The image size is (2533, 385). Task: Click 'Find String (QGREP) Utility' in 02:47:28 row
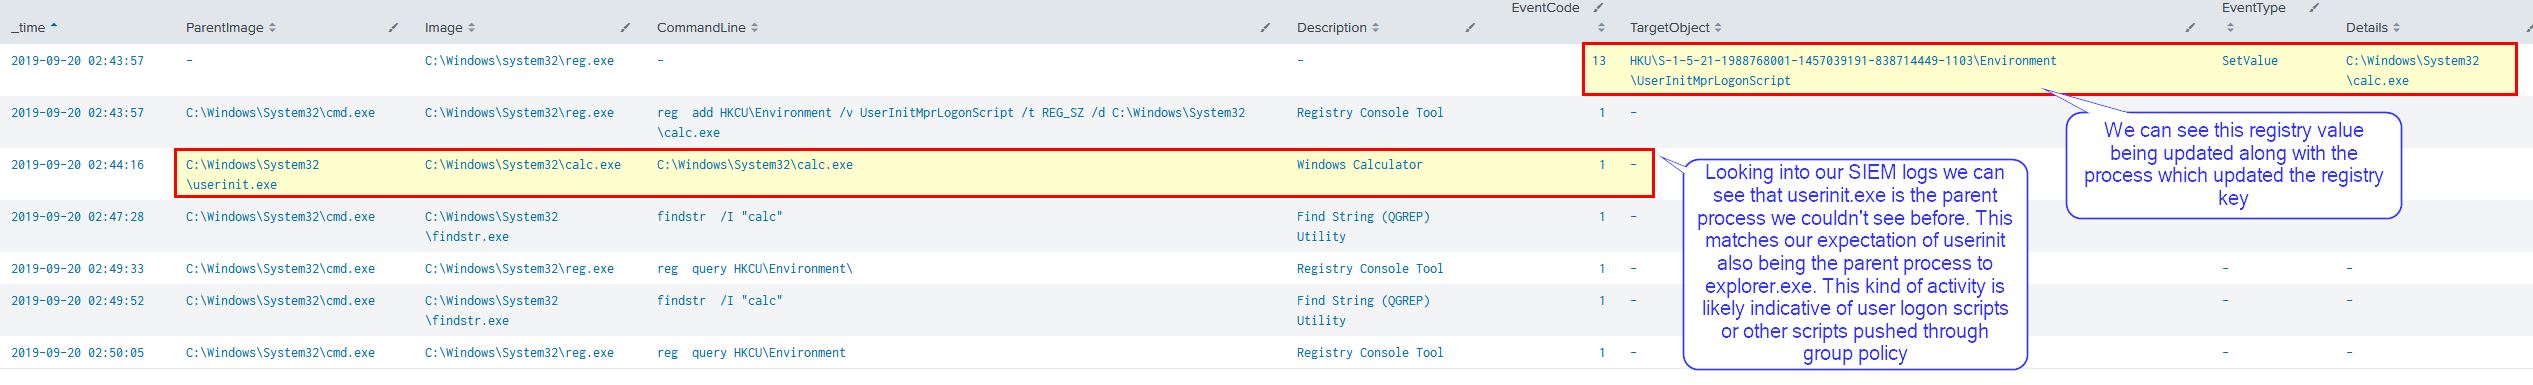coord(1363,227)
